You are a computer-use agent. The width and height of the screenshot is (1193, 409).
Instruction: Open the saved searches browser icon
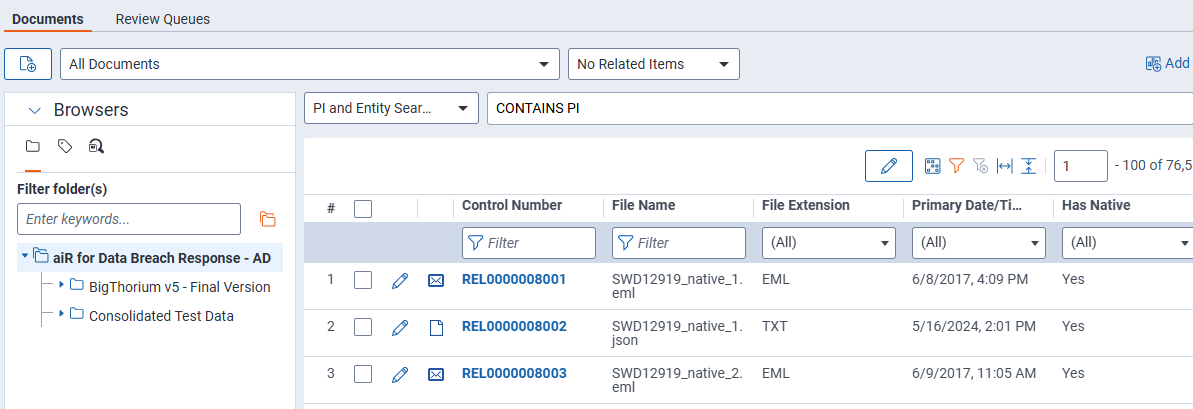click(x=97, y=146)
